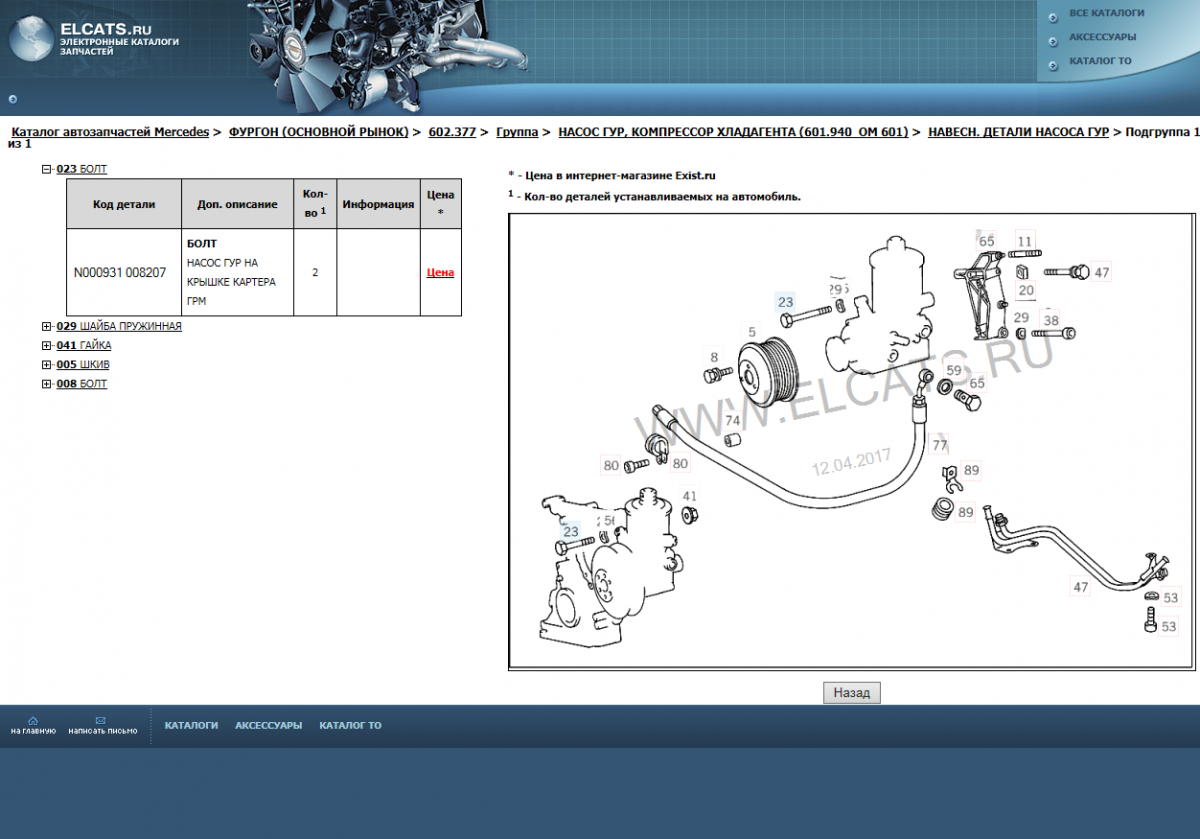The height and width of the screenshot is (839, 1200).
Task: Select the 023 БОЛТ tree item
Action: pos(82,169)
